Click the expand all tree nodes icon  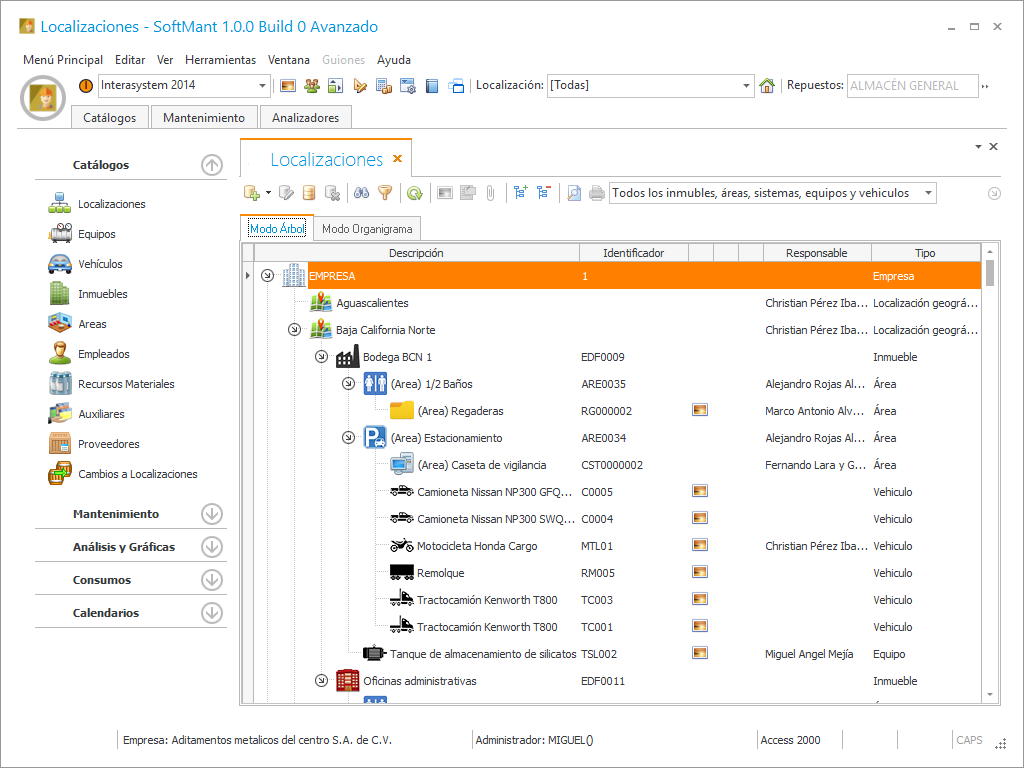tap(520, 193)
